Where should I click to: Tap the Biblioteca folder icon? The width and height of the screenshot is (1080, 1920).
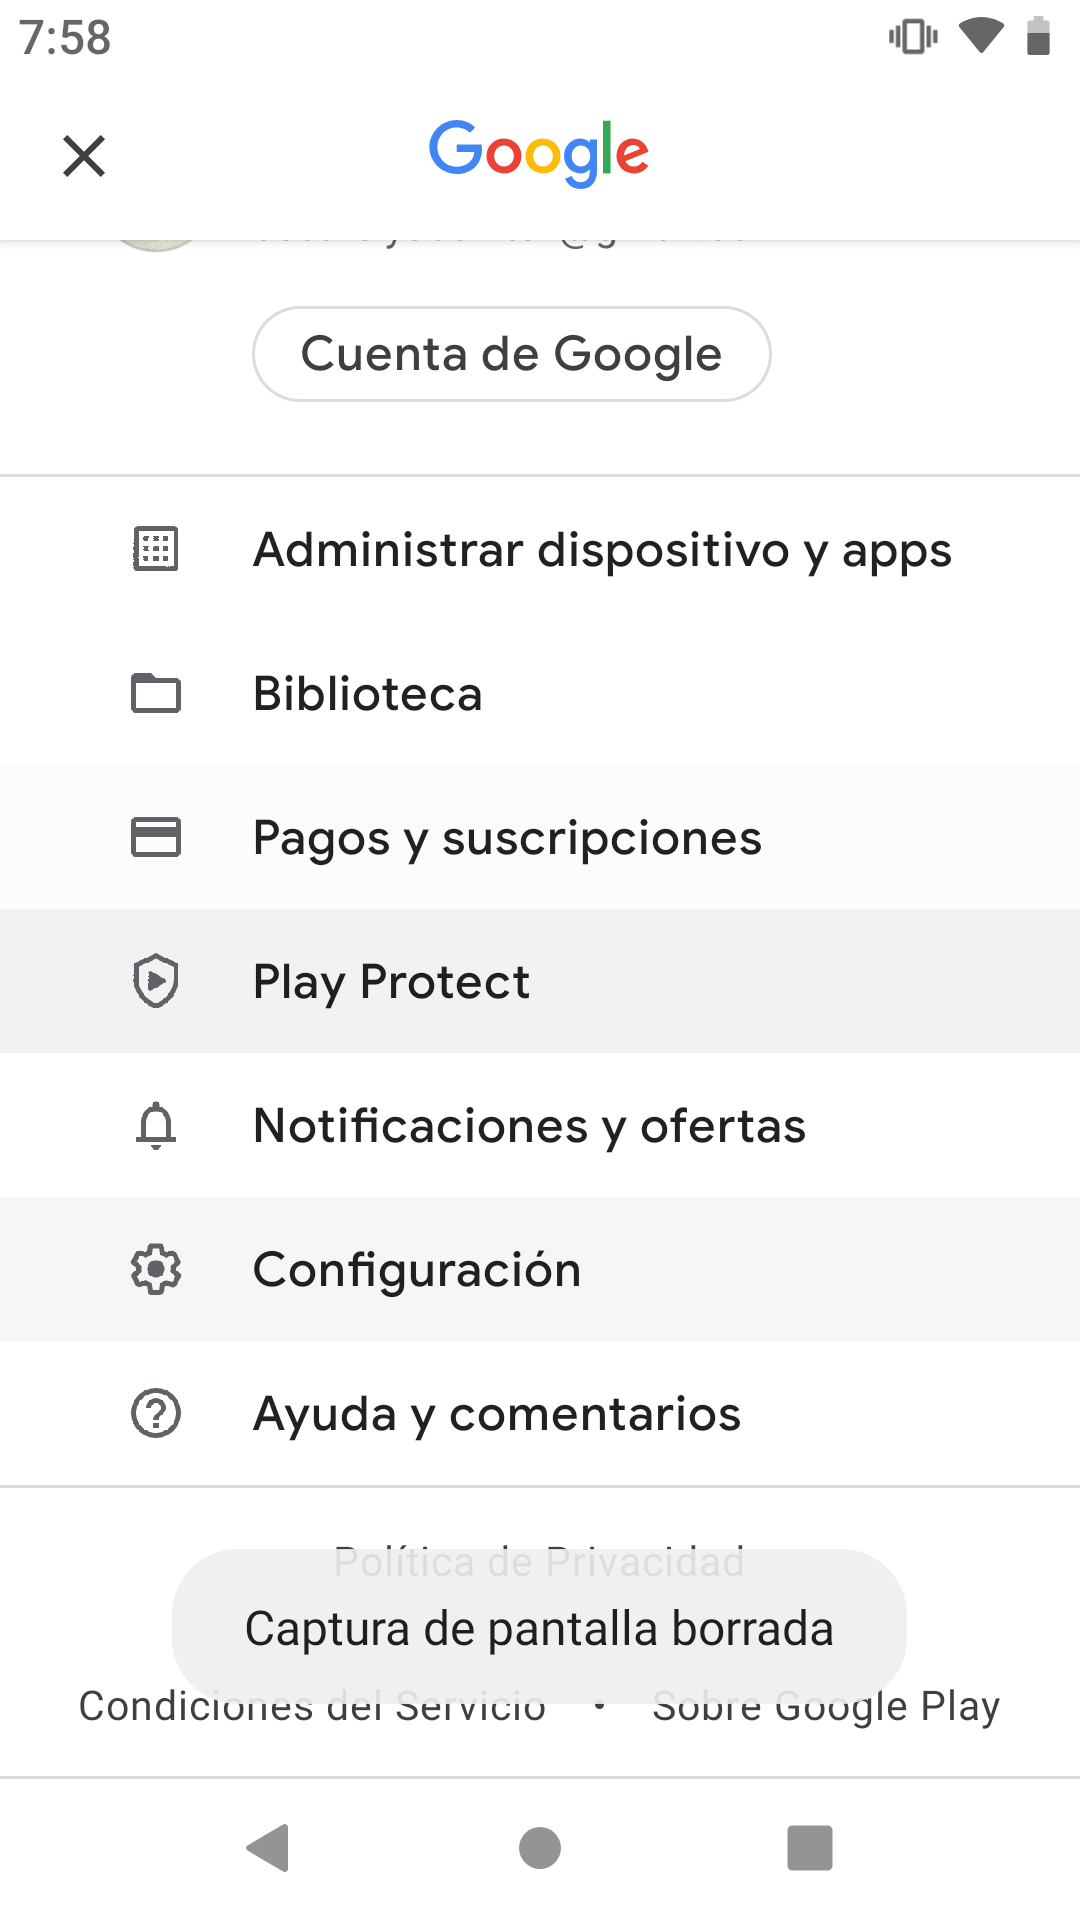(x=156, y=693)
